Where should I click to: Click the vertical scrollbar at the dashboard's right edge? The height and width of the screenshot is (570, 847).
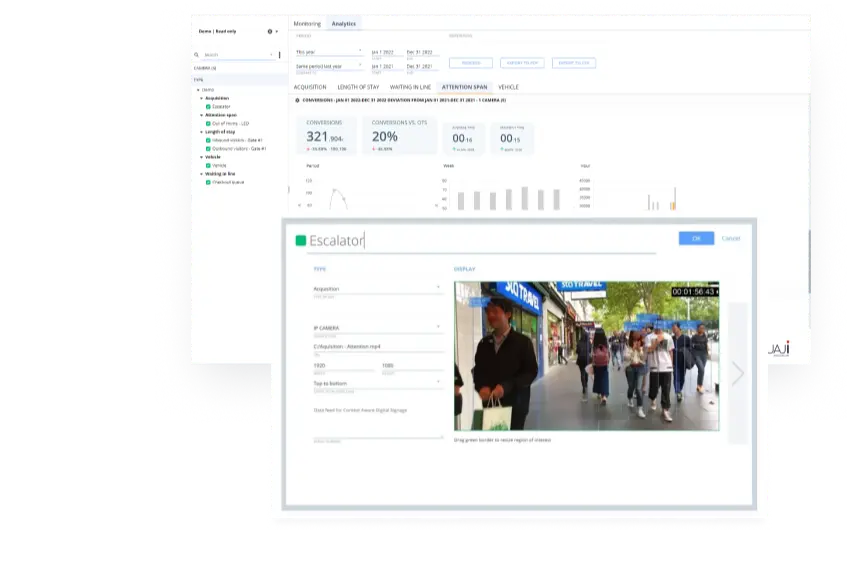pyautogui.click(x=809, y=261)
